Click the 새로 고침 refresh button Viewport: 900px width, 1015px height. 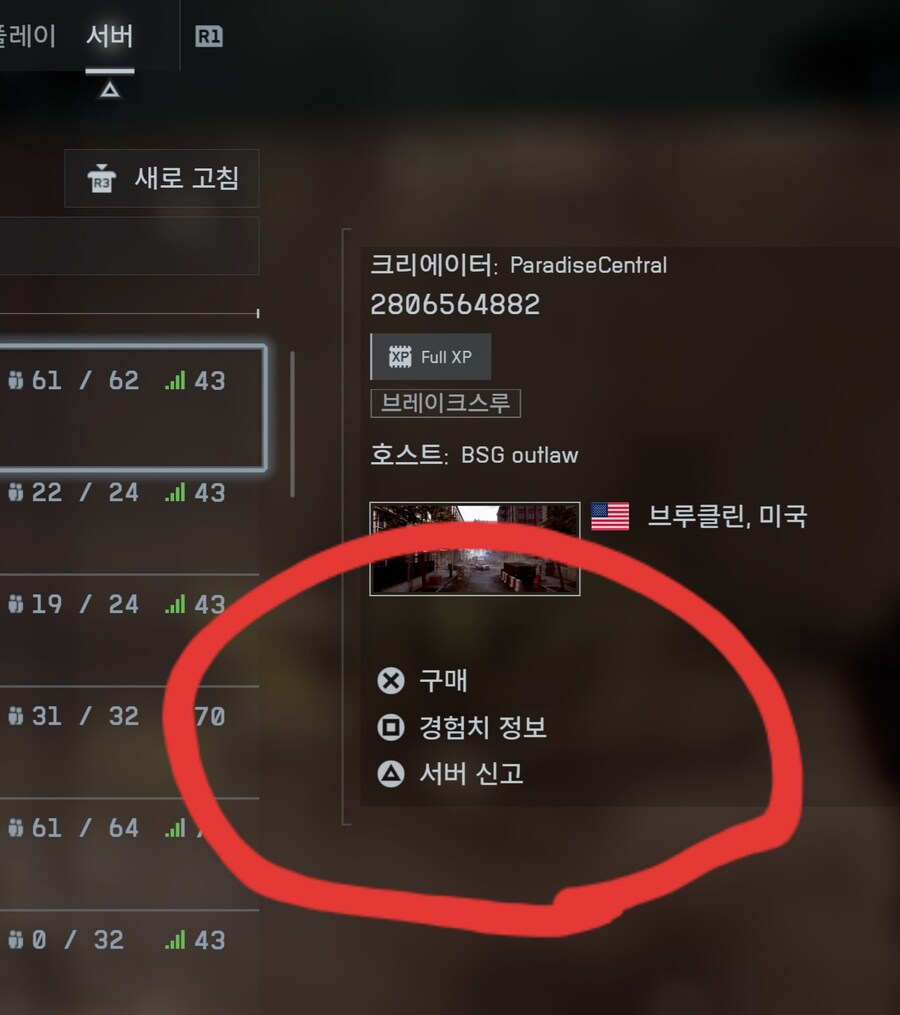point(162,179)
